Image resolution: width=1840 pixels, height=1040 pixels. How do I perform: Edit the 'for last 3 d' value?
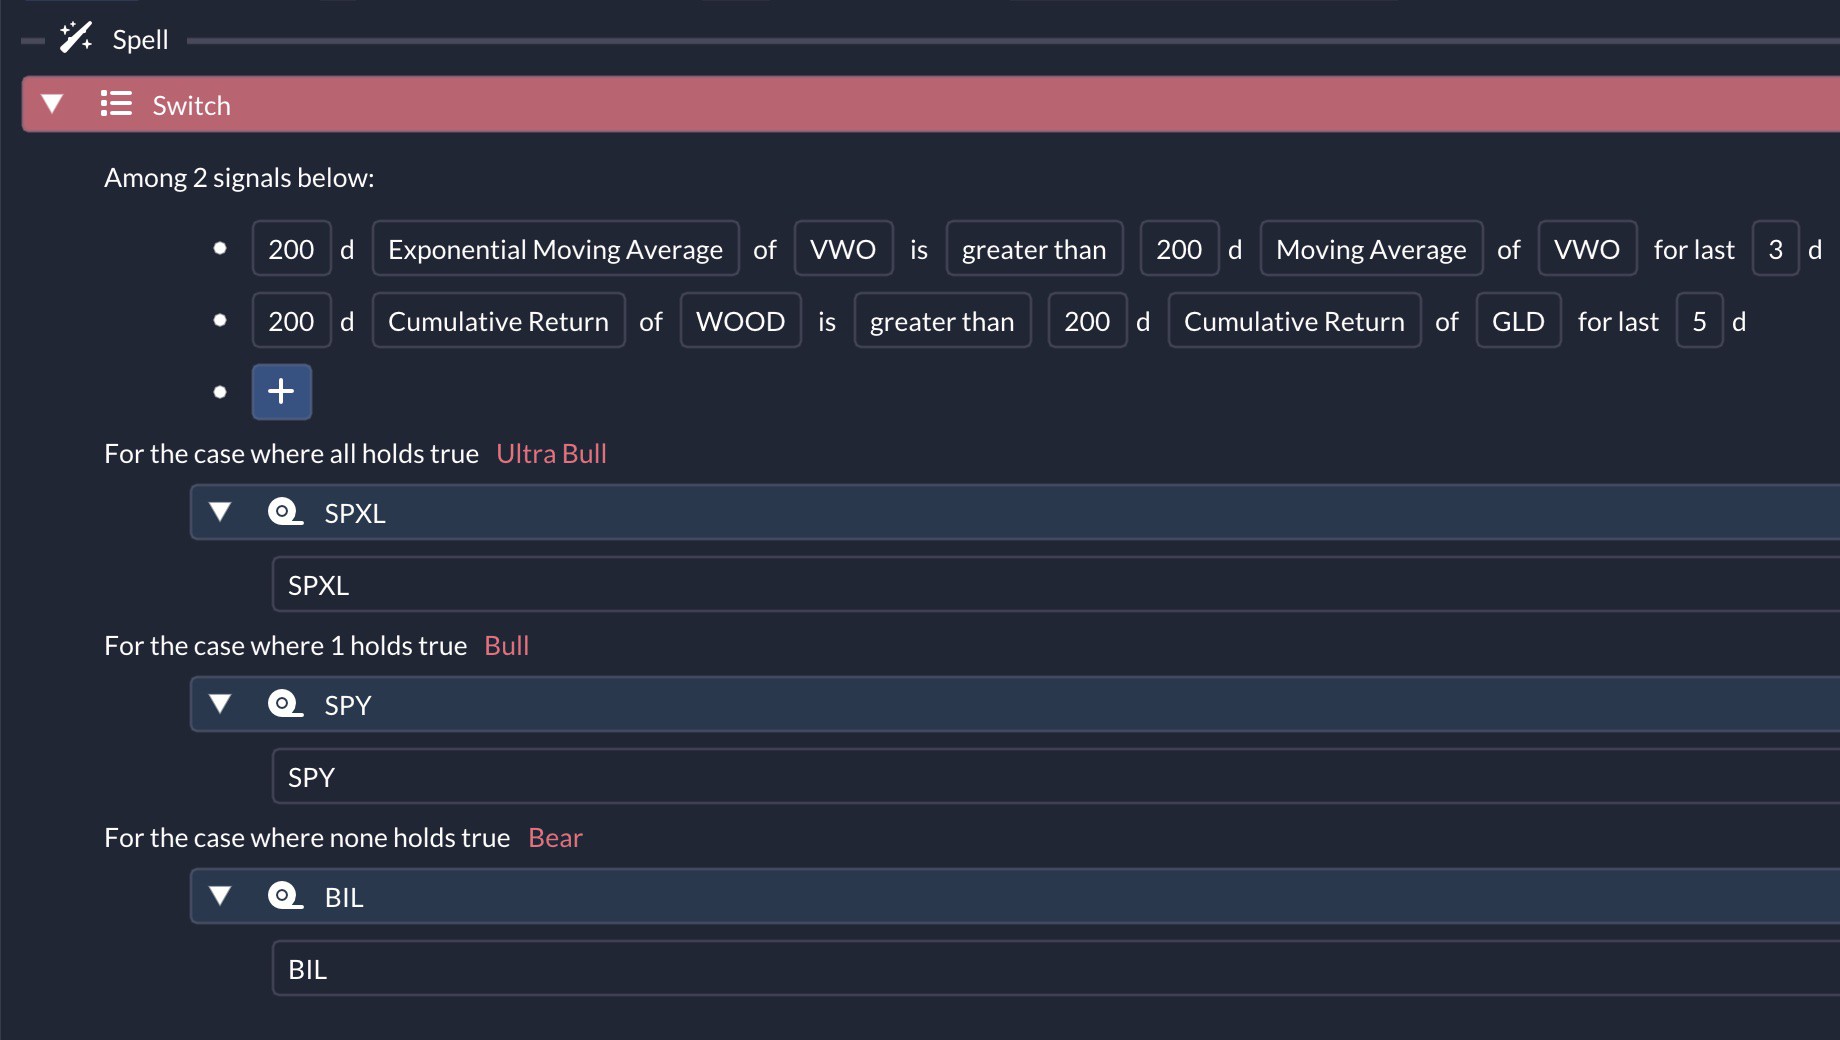[1775, 248]
